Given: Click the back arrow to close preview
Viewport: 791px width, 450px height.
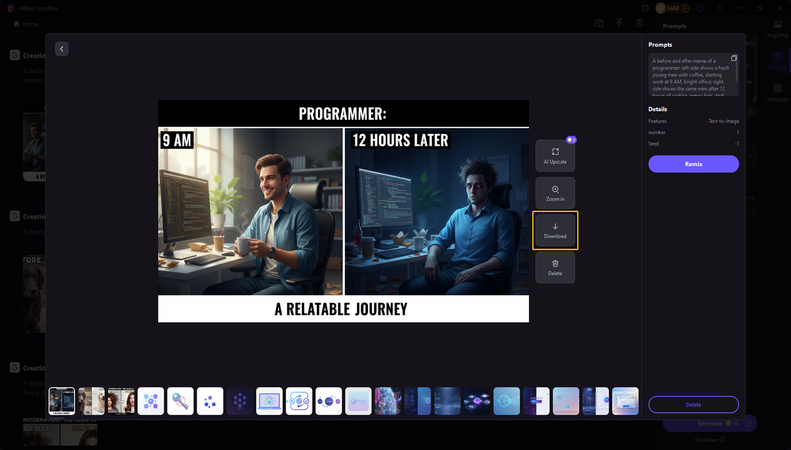Looking at the screenshot, I should point(62,49).
